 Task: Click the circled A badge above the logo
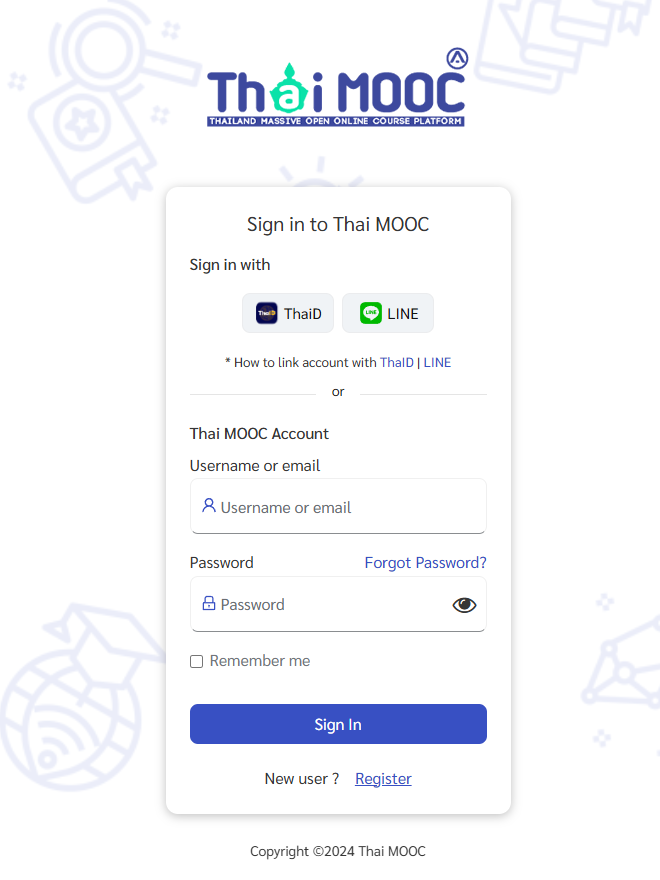tap(458, 58)
